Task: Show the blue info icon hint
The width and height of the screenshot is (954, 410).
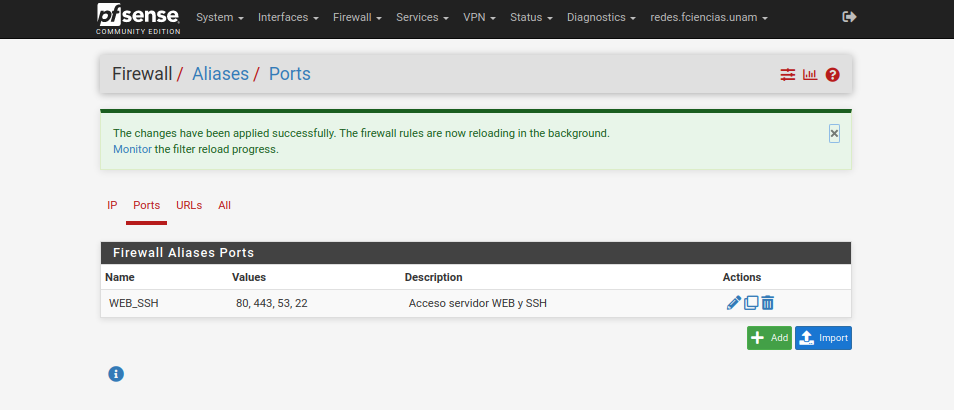Action: point(116,374)
